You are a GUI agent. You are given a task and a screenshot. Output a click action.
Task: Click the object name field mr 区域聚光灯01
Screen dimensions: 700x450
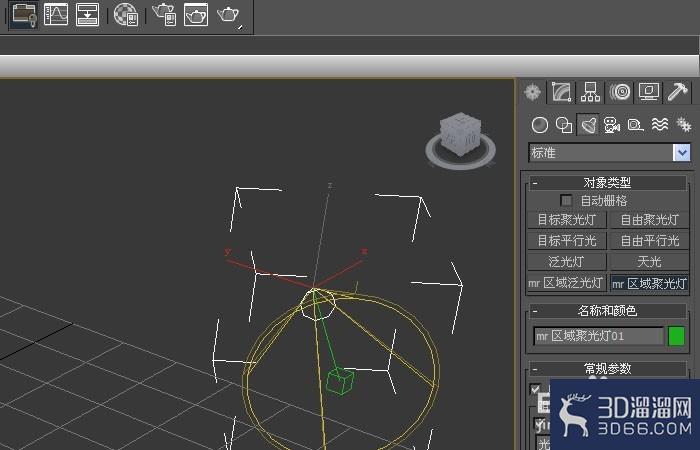[598, 336]
